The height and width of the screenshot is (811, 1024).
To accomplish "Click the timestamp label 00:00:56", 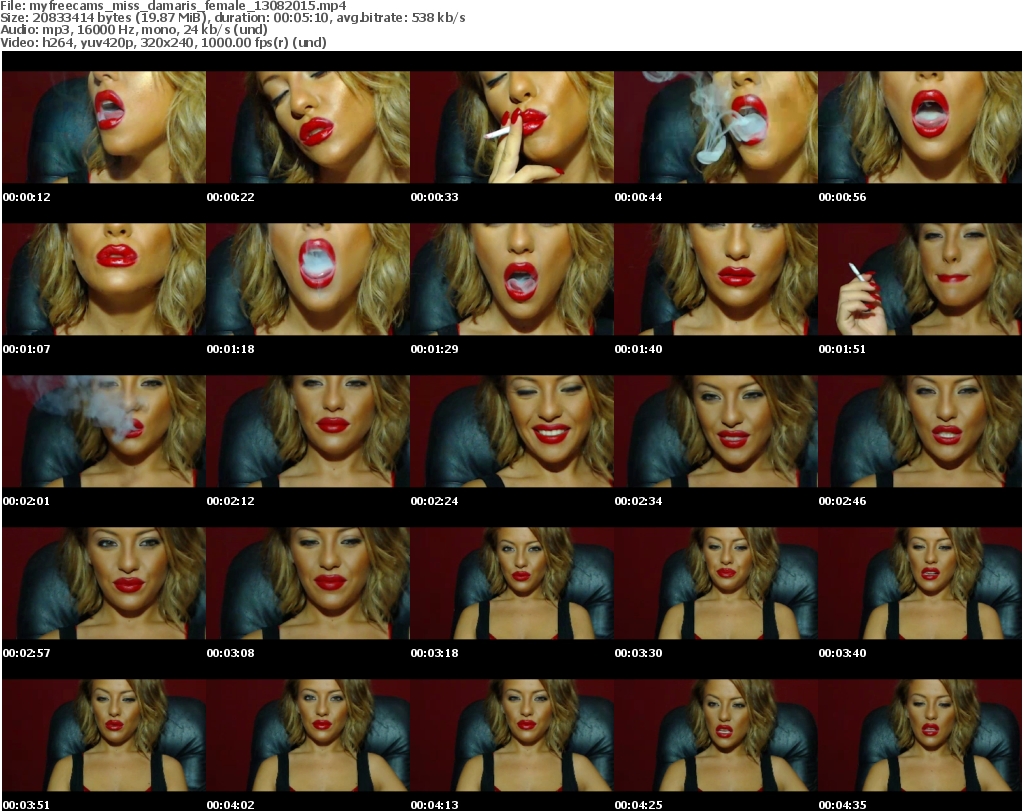I will pos(842,197).
